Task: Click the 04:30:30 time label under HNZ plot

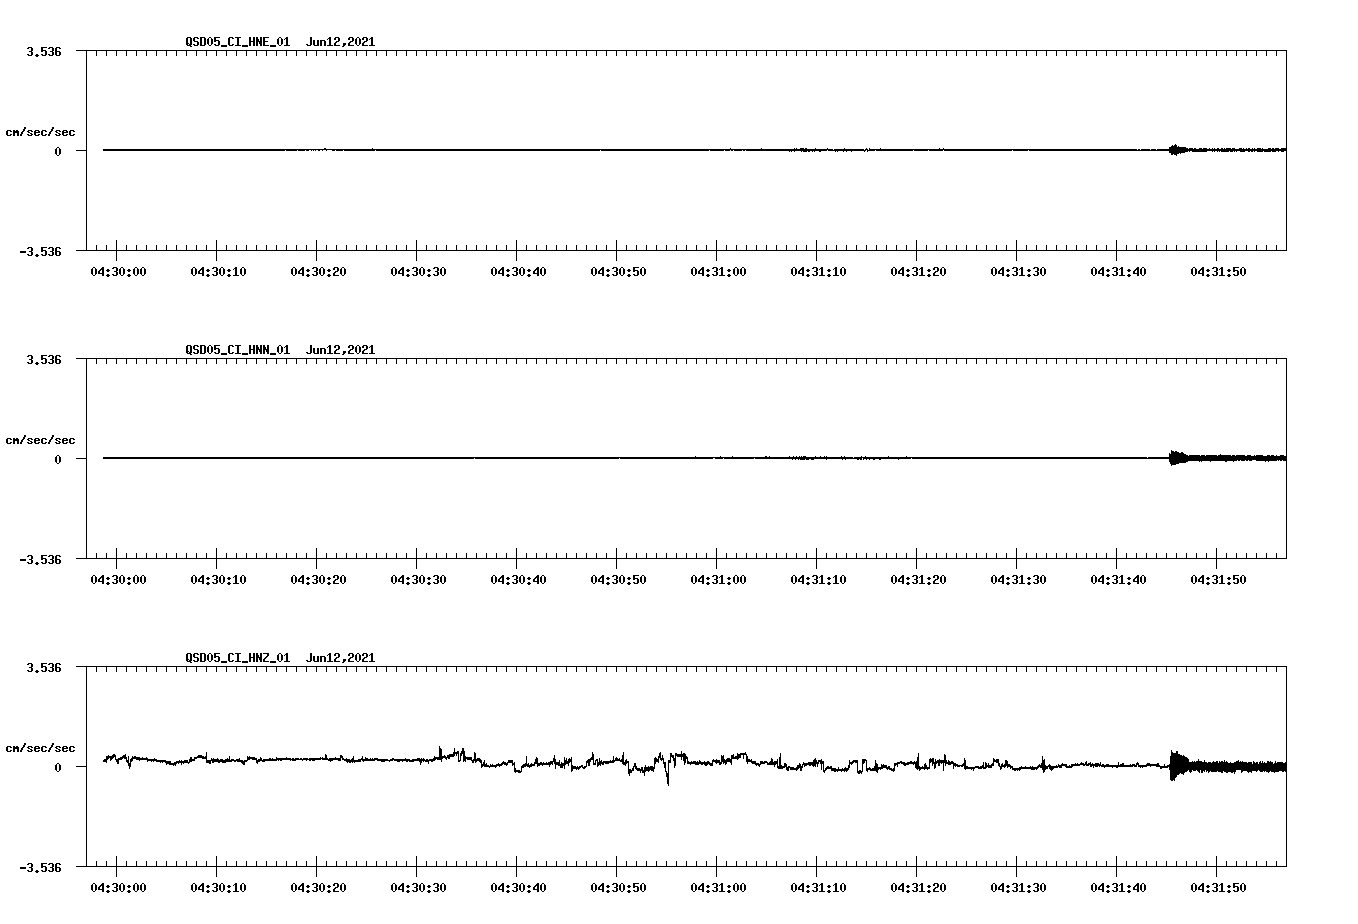Action: point(418,888)
